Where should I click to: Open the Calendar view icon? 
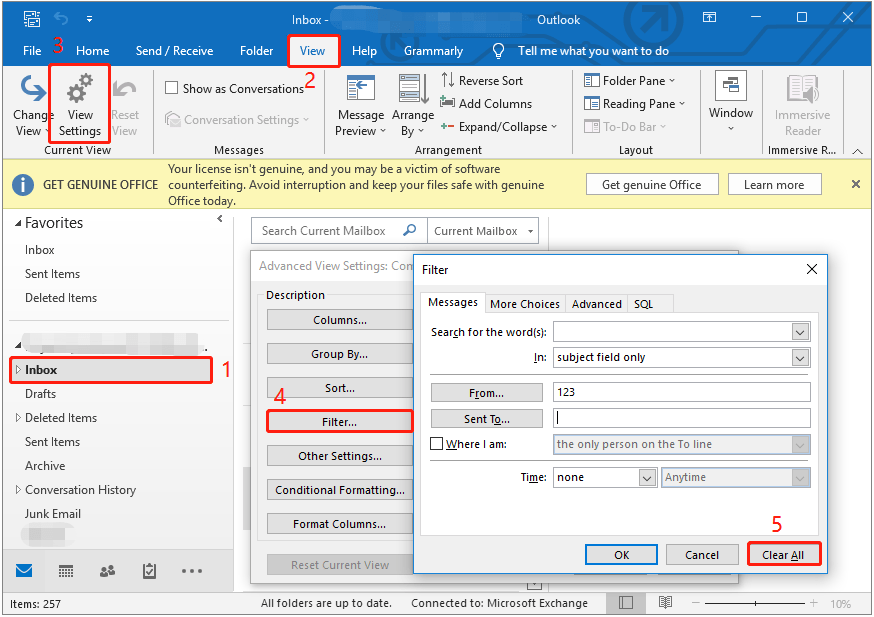pyautogui.click(x=66, y=571)
